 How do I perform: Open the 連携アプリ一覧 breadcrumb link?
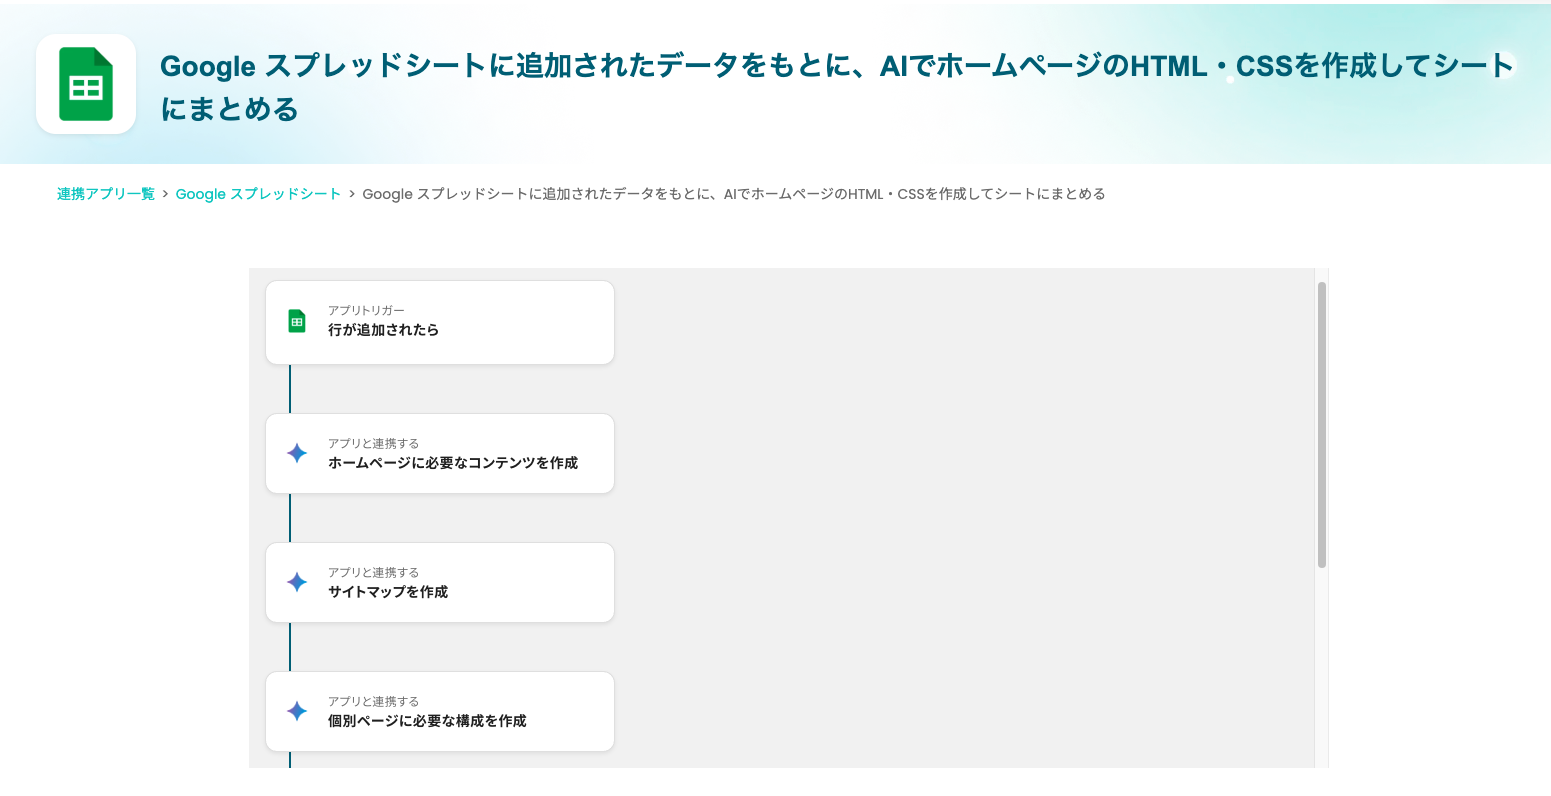click(x=106, y=194)
